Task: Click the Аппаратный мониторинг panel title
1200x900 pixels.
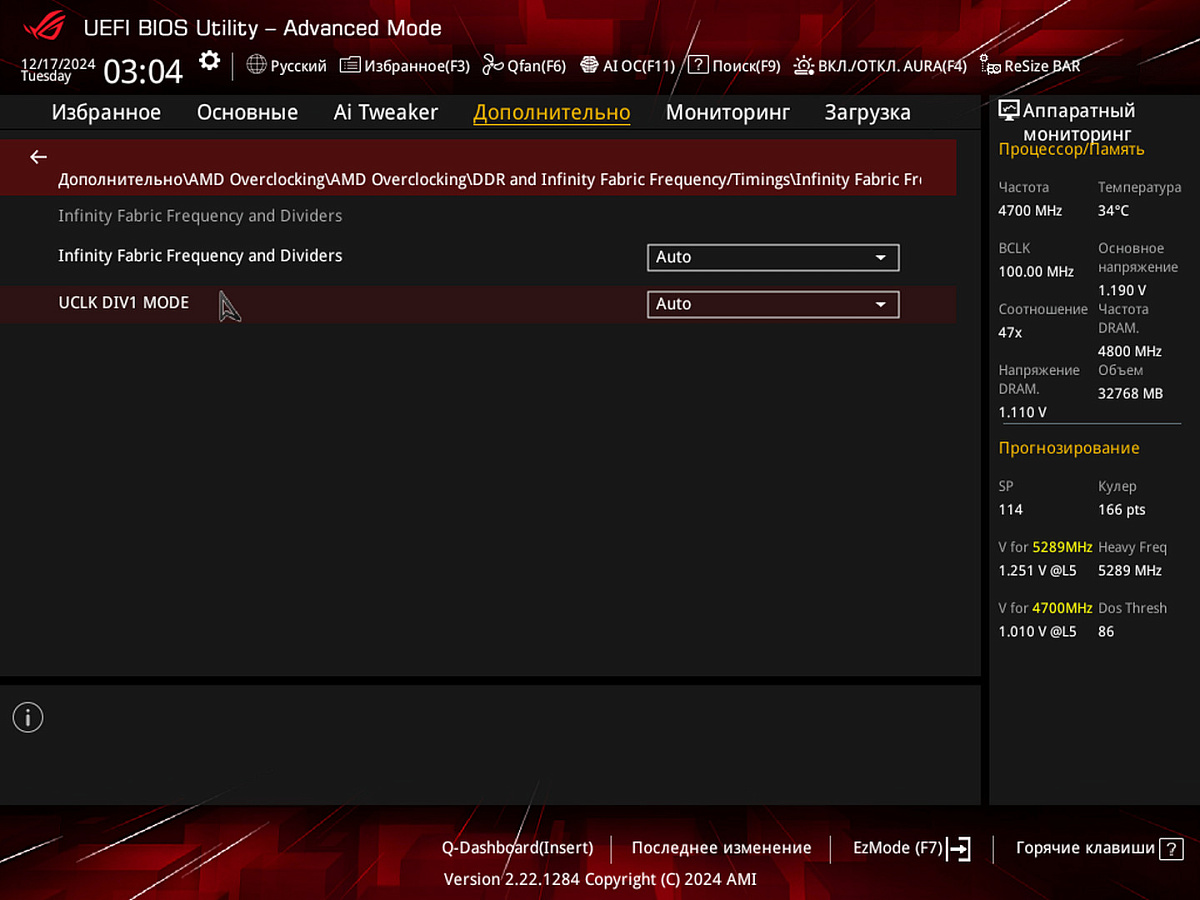Action: pyautogui.click(x=1079, y=122)
